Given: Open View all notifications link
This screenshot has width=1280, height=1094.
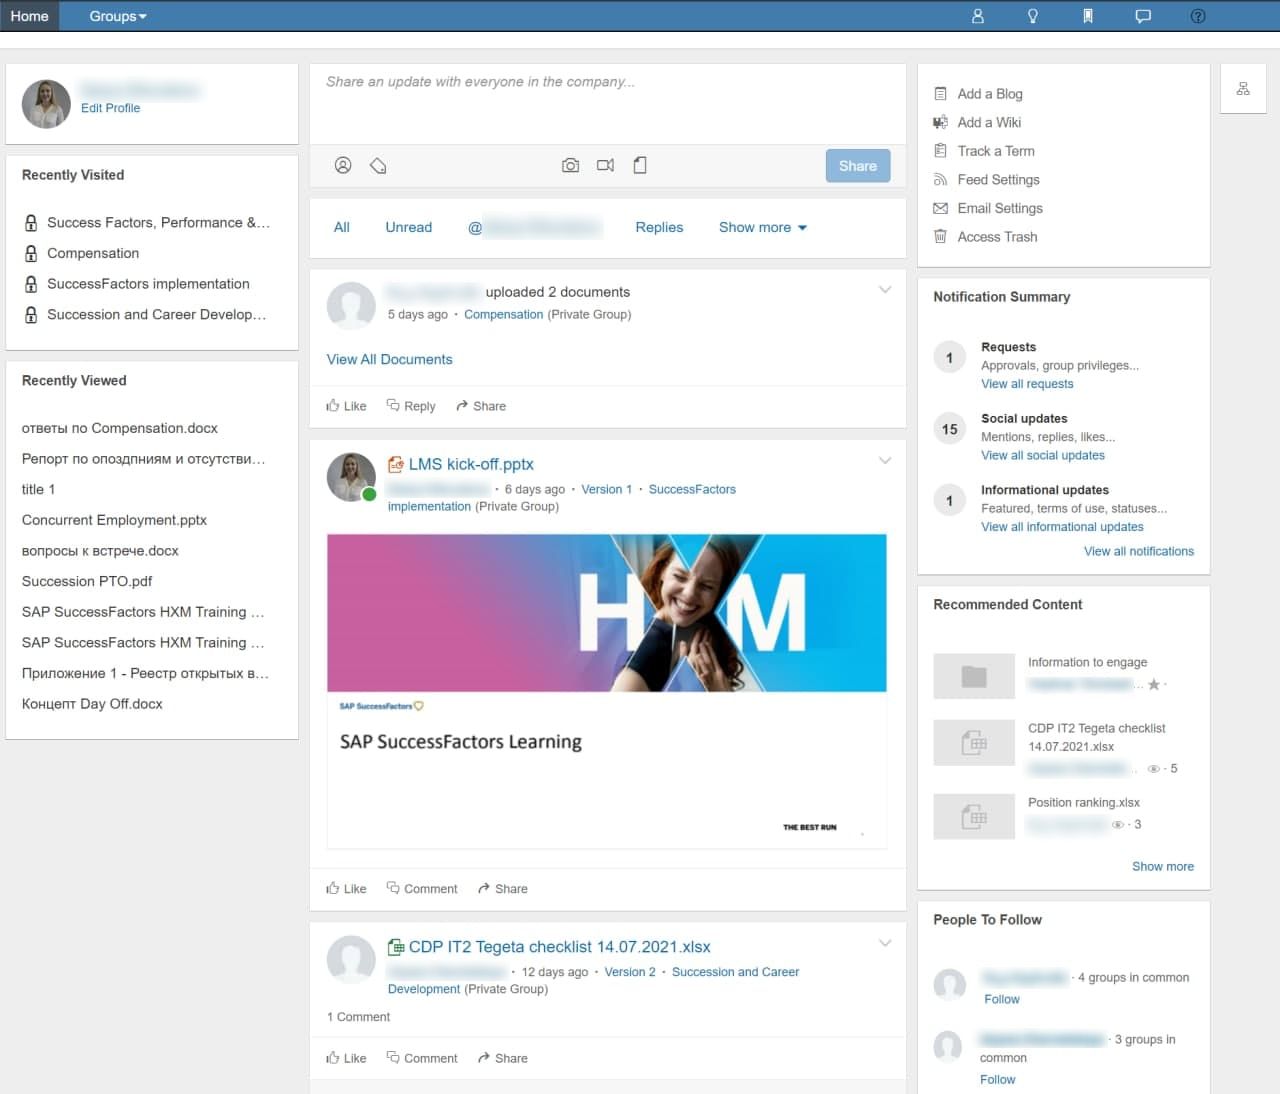Looking at the screenshot, I should click(1139, 552).
